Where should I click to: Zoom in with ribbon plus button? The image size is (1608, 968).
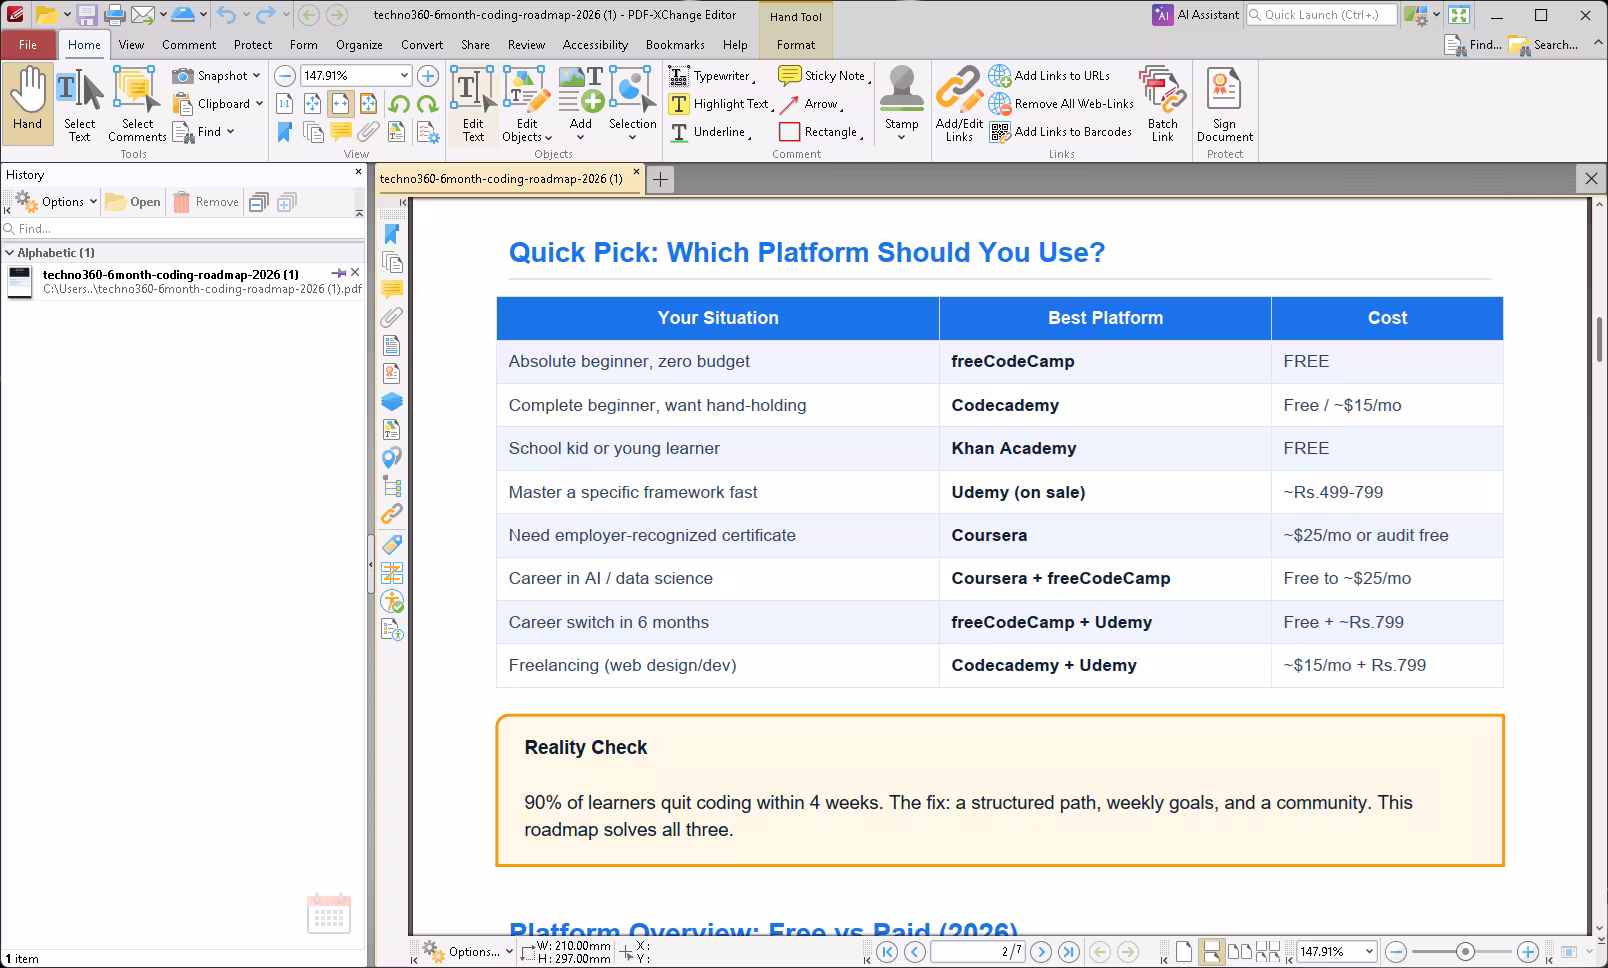click(427, 76)
